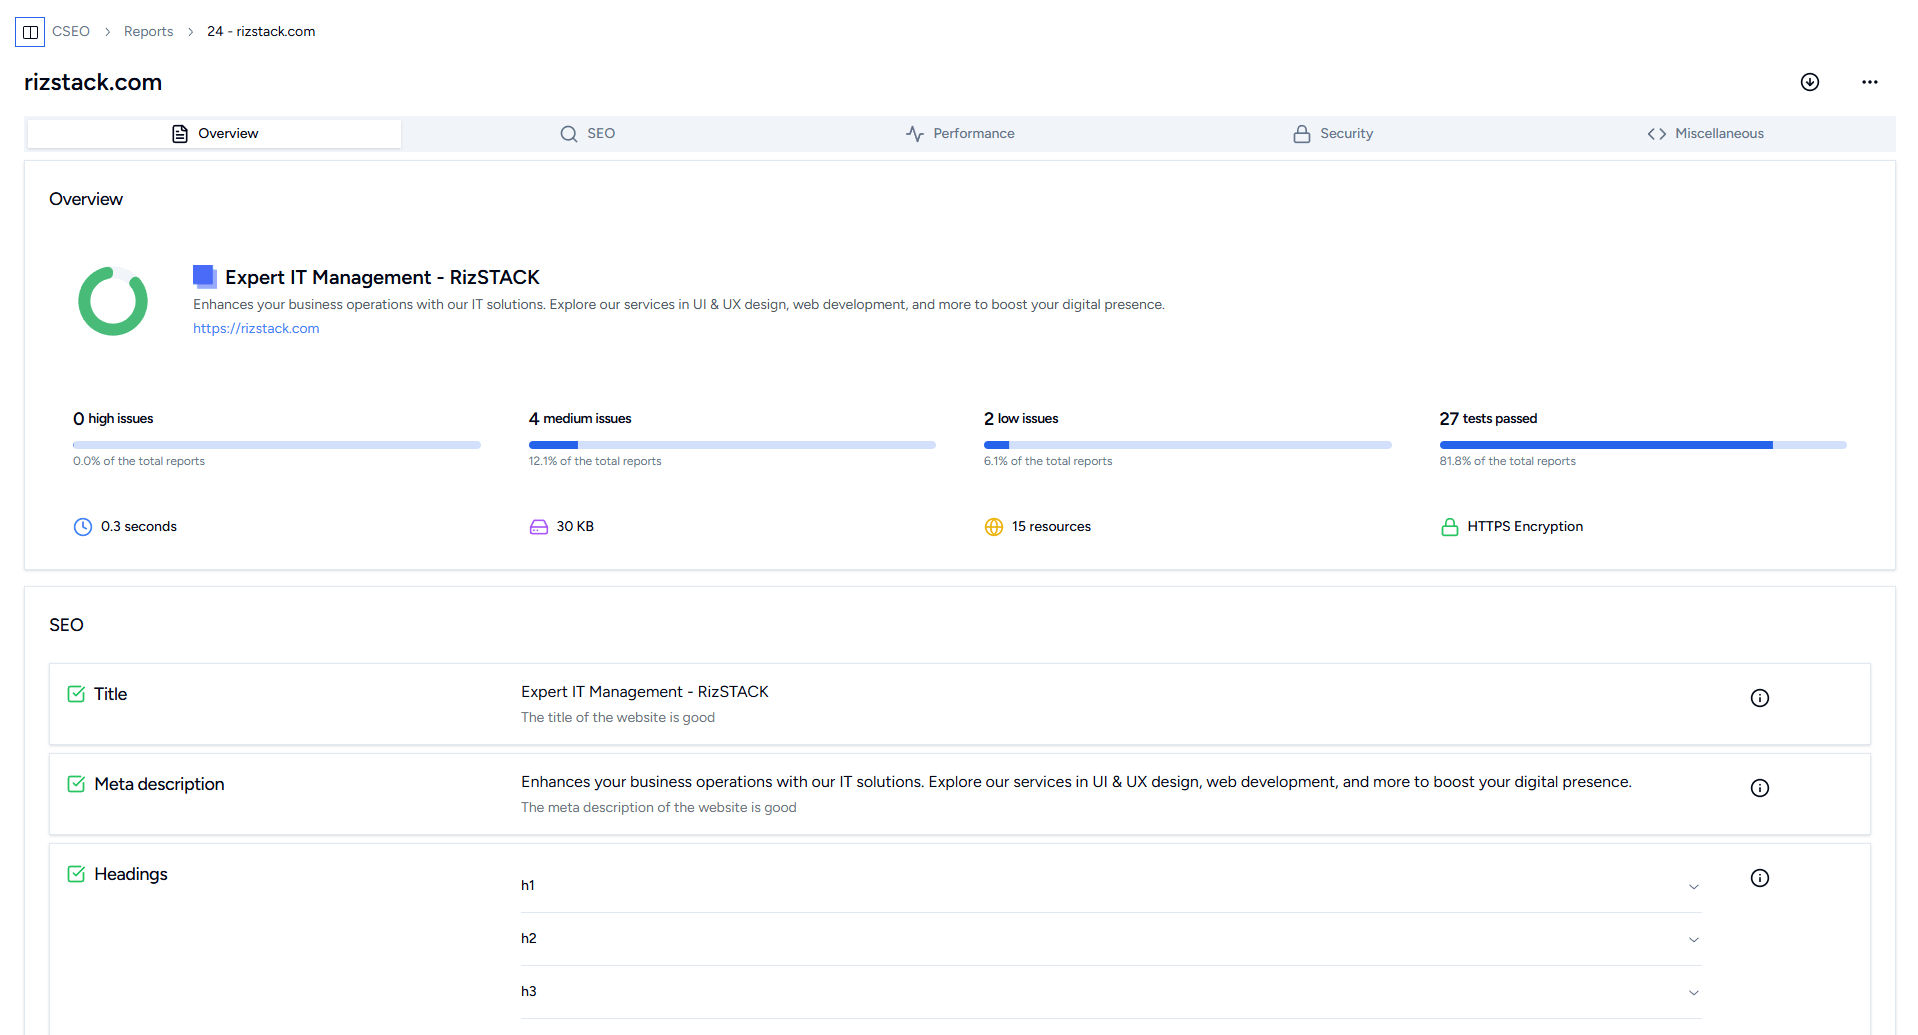Switch to the Overview tab
This screenshot has height=1035, width=1918.
pos(214,134)
